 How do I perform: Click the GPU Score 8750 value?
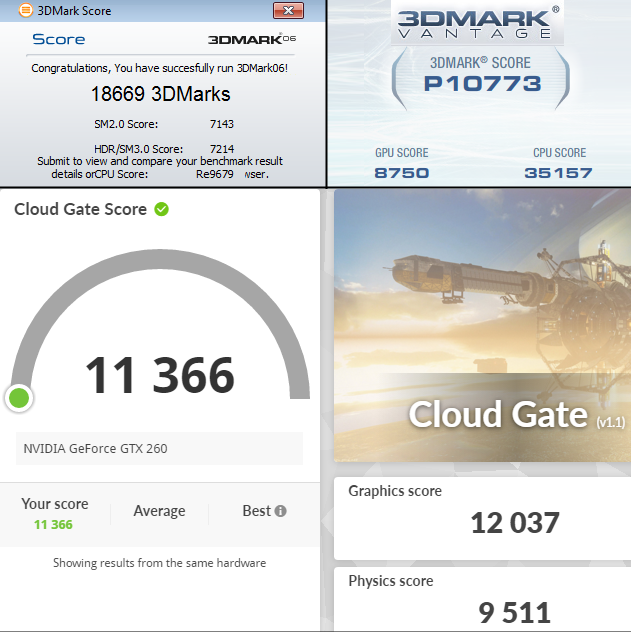[400, 173]
